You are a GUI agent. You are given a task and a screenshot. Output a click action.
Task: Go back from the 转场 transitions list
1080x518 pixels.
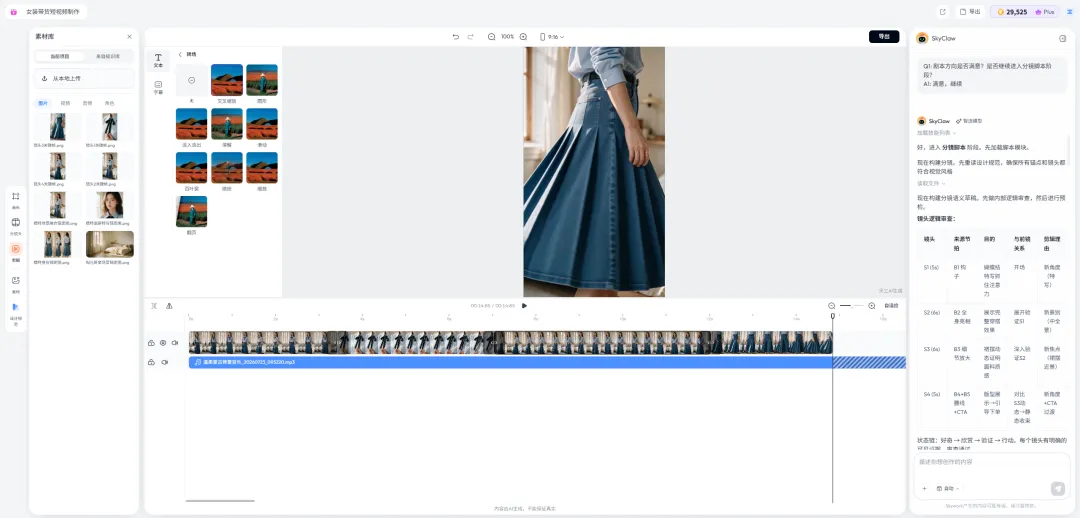click(x=180, y=54)
